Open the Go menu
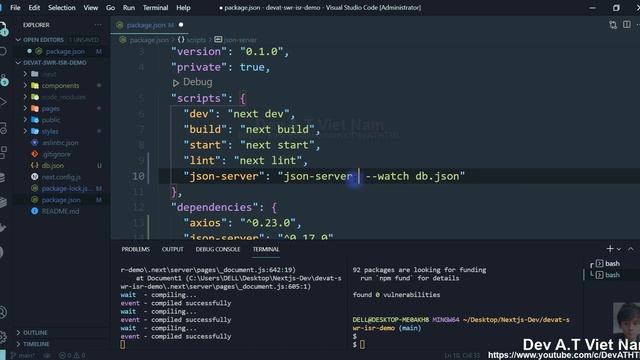Screen dimensions: 640x360 coord(110,7)
